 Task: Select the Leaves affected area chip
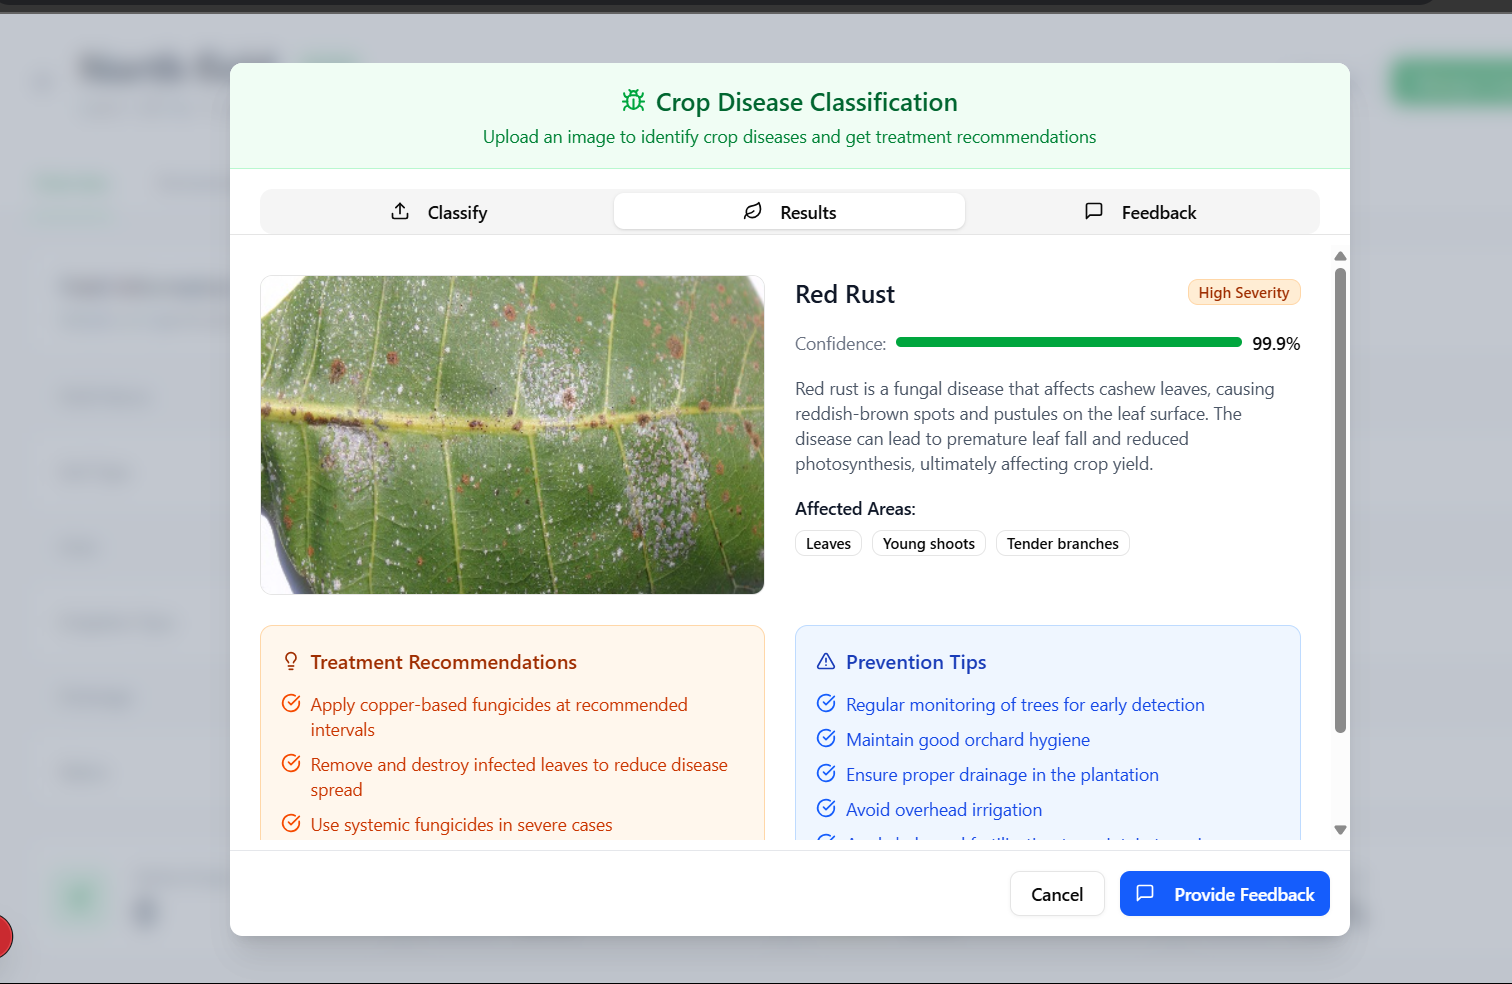[x=828, y=543]
